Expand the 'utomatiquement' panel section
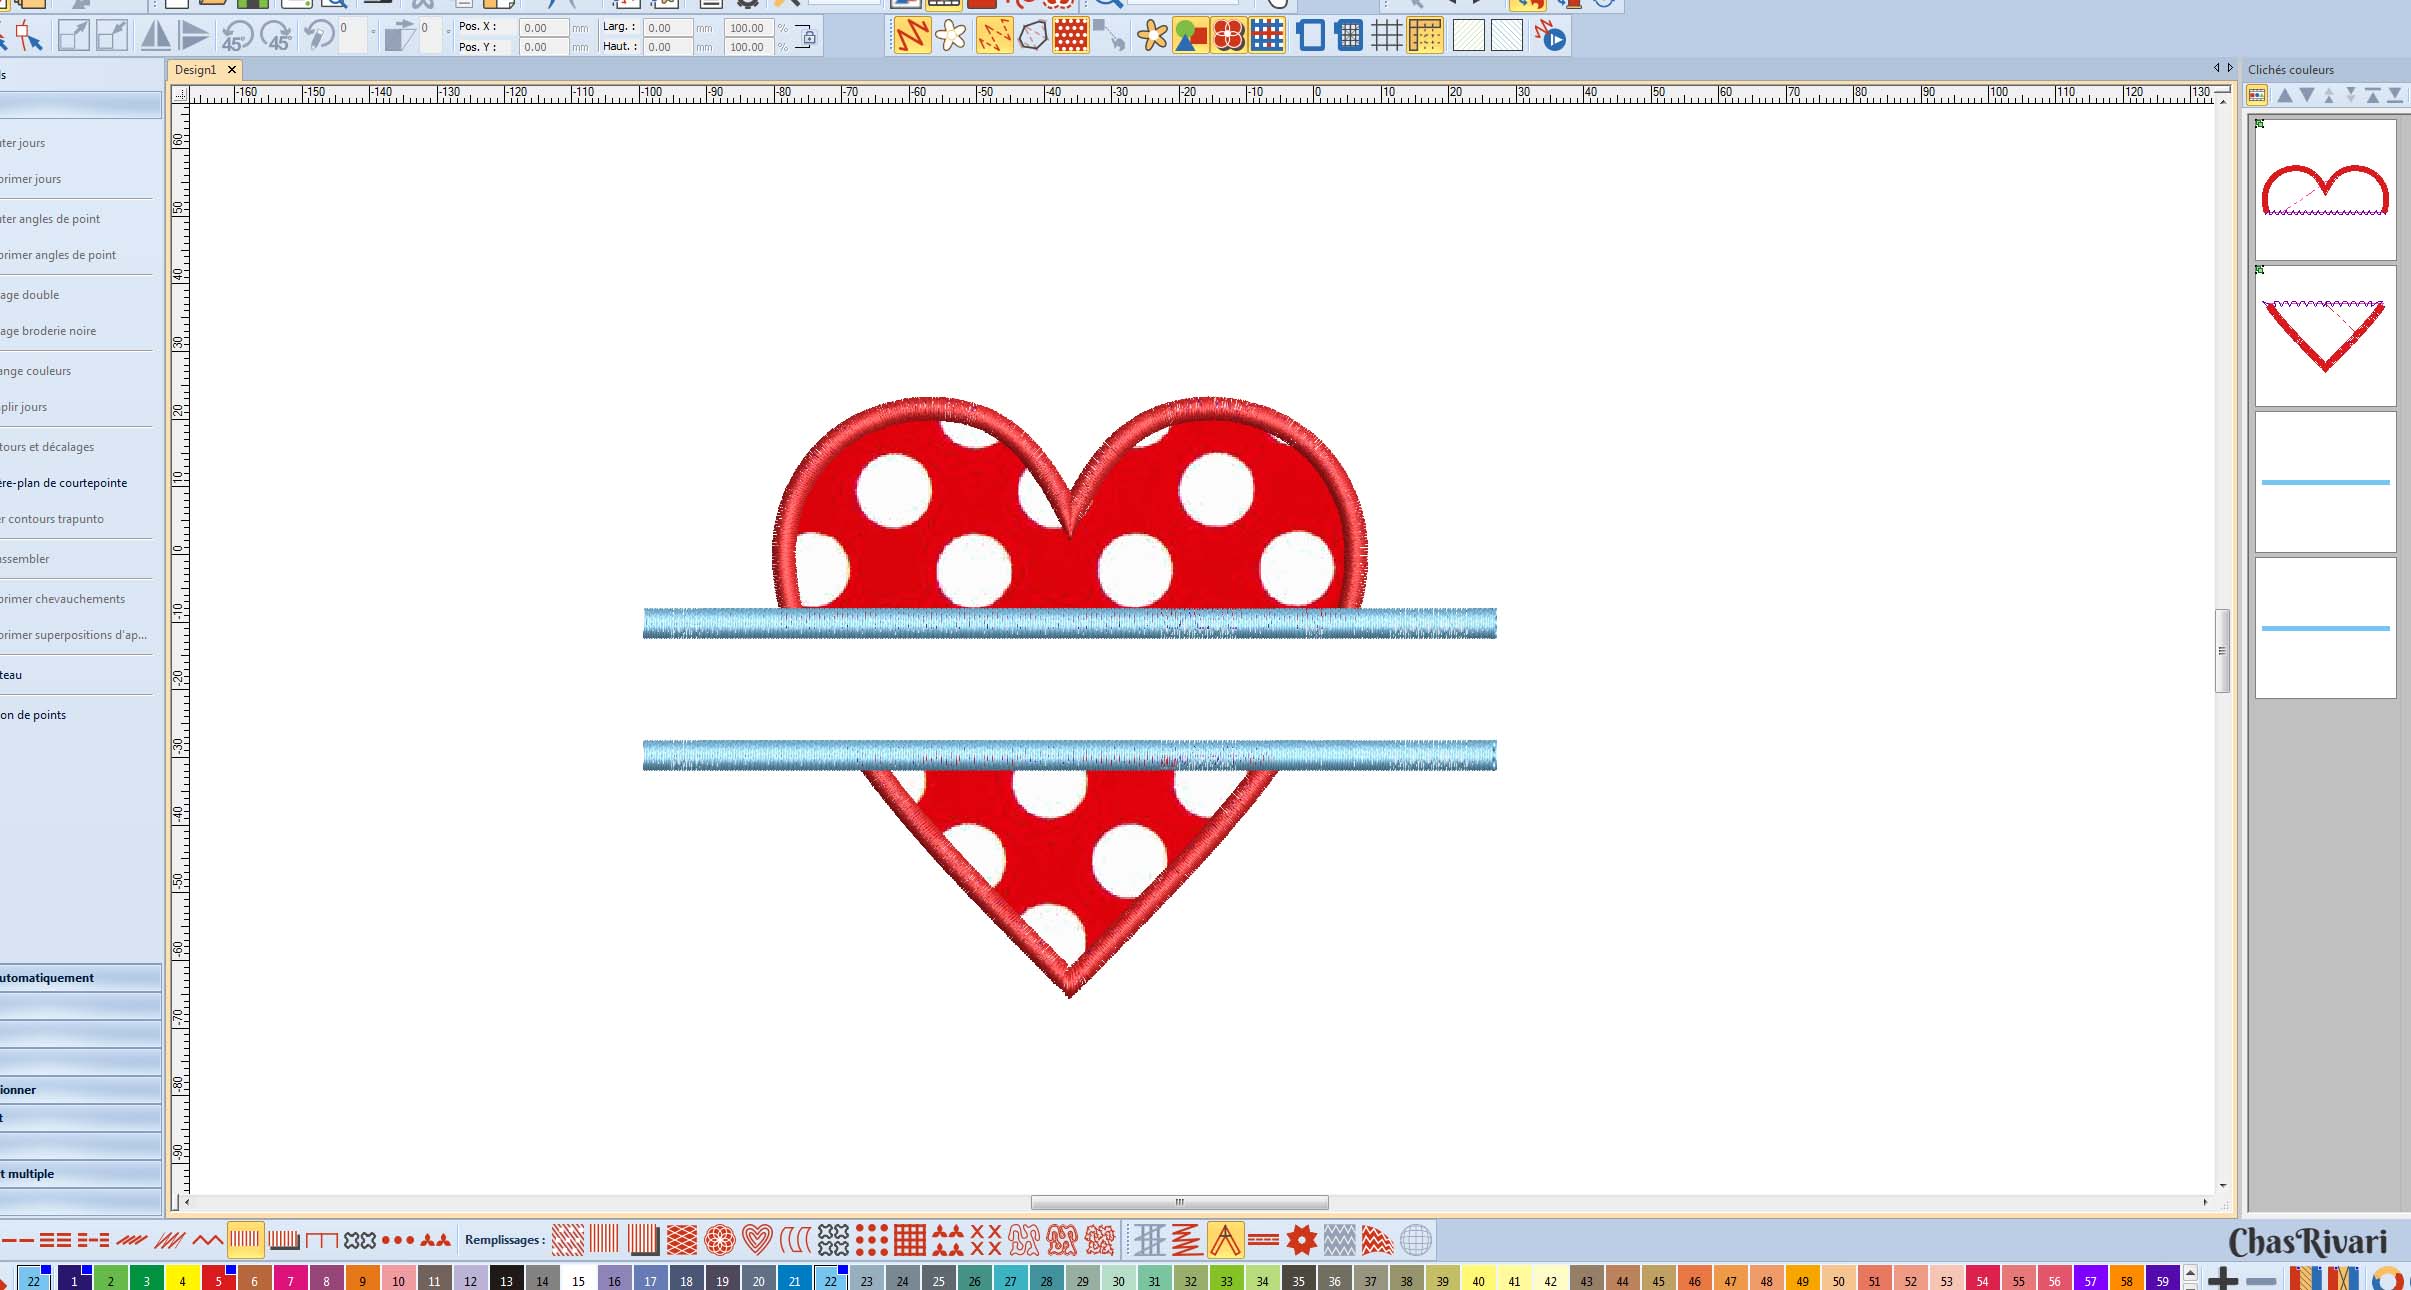The width and height of the screenshot is (2411, 1290). point(80,978)
